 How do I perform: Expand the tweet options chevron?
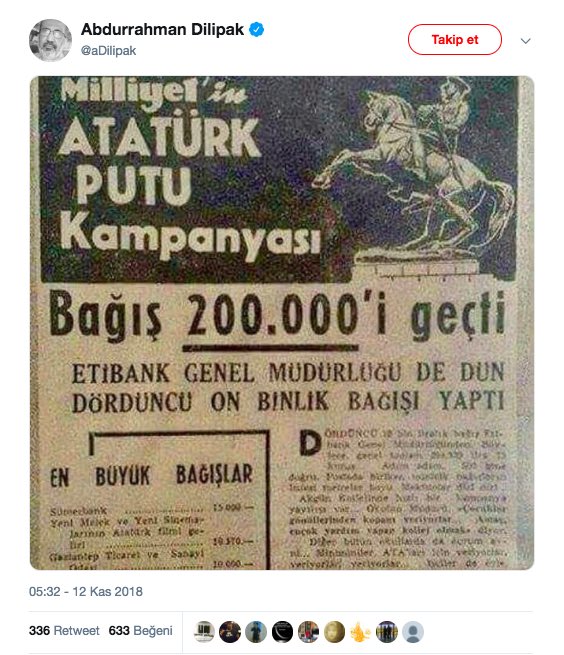coord(526,41)
